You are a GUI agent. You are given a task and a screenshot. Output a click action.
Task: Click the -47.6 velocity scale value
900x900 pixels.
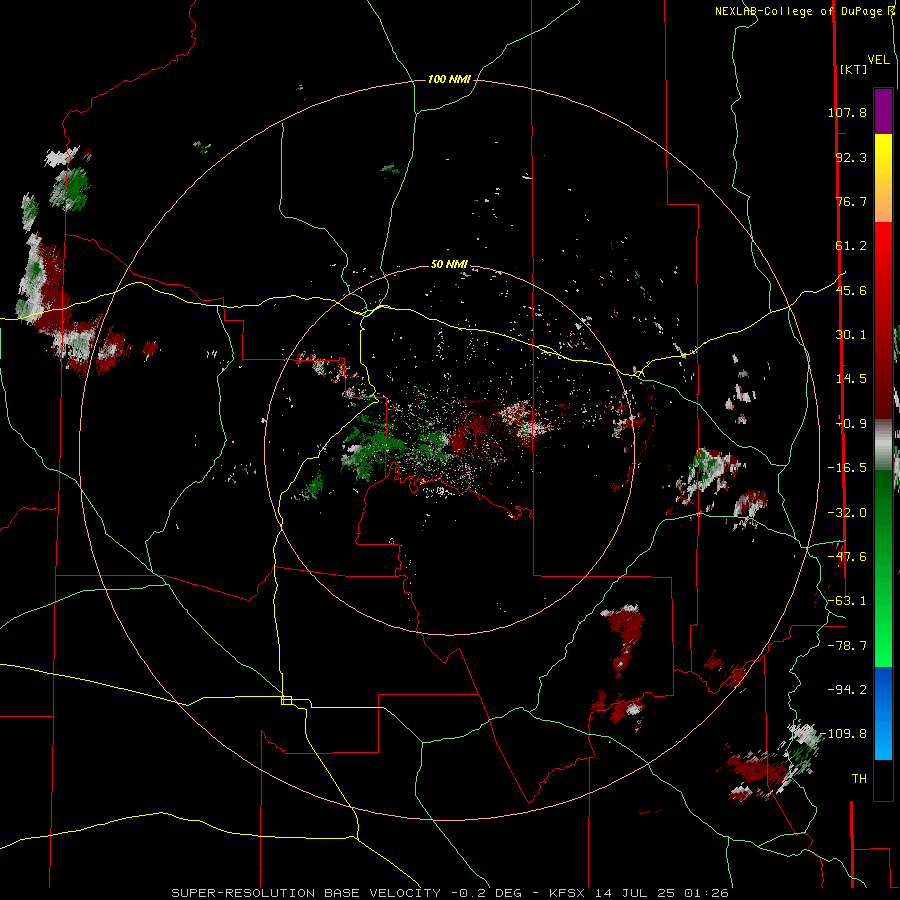tap(847, 557)
